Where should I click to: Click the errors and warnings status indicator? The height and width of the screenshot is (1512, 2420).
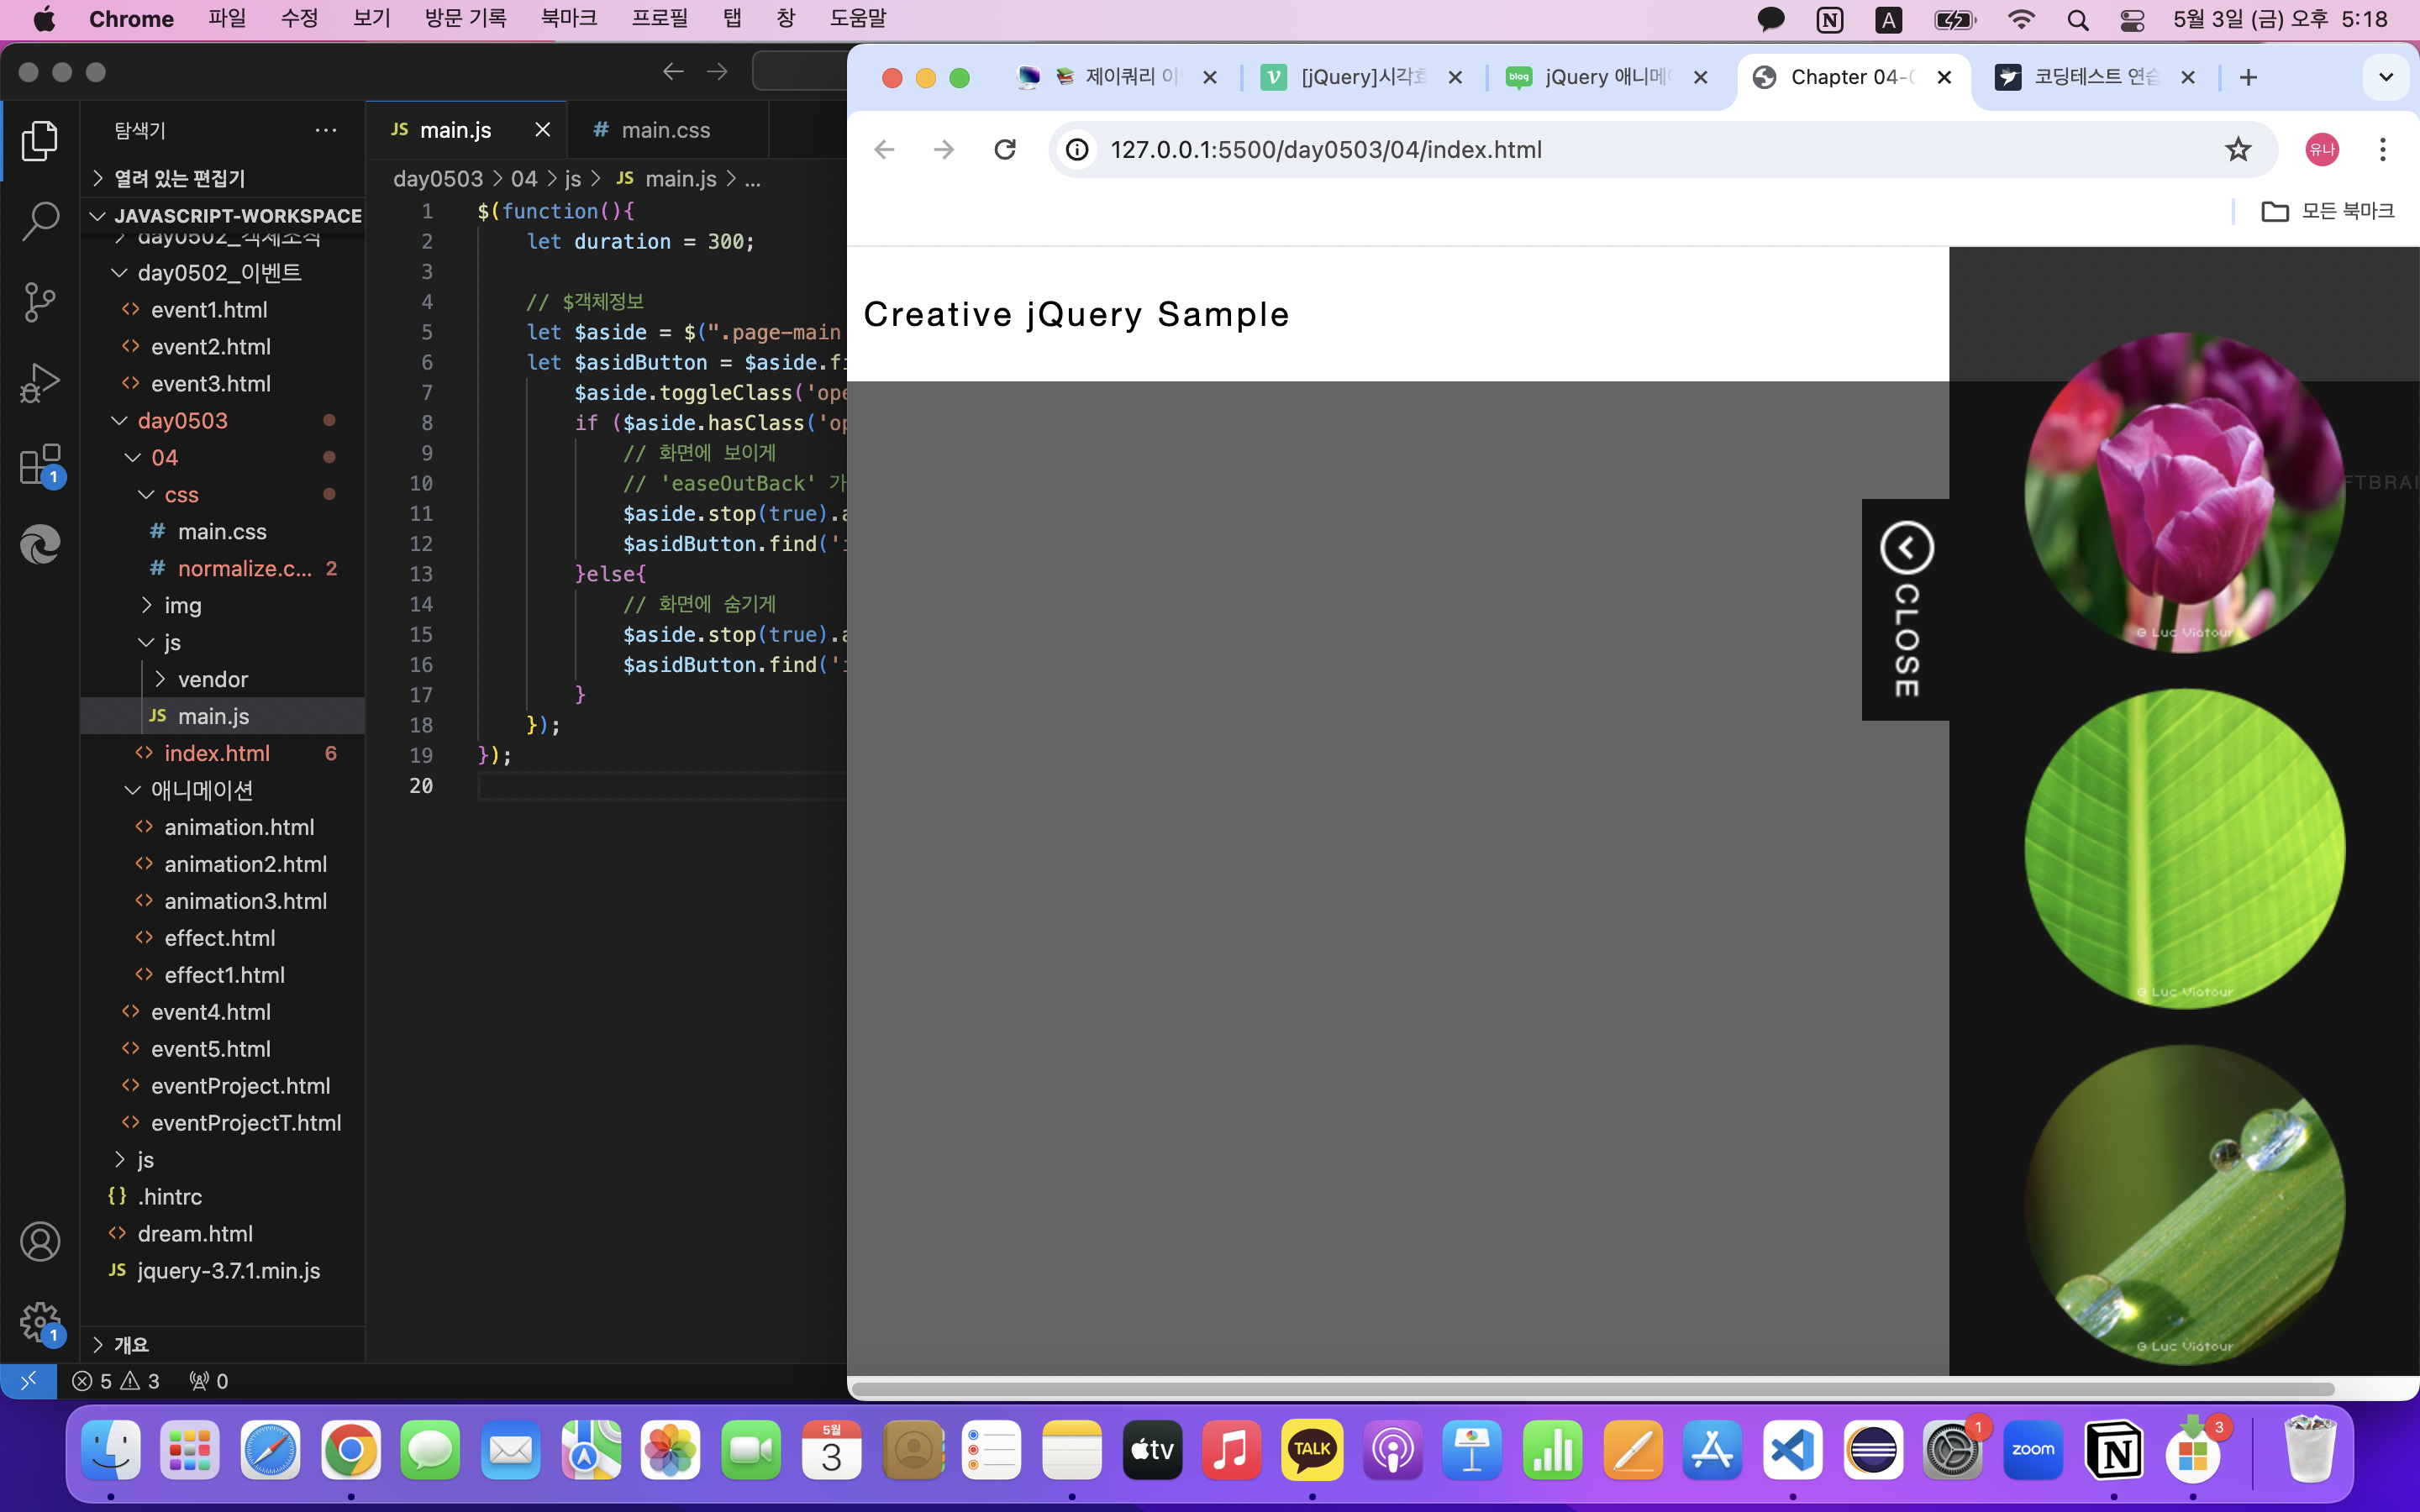tap(116, 1381)
